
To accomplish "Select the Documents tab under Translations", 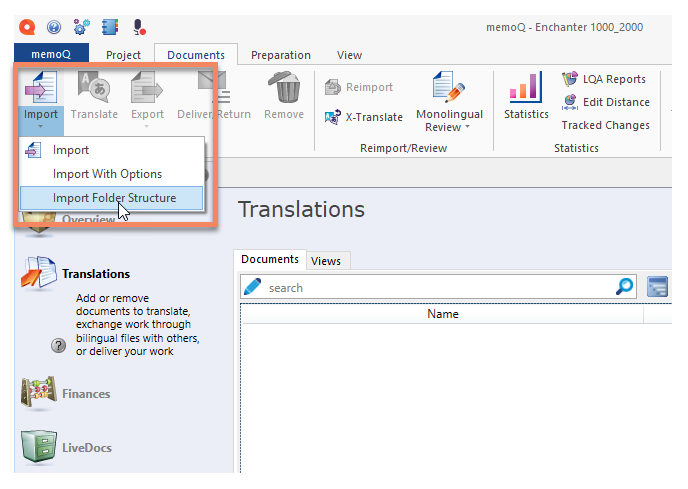I will (x=270, y=259).
